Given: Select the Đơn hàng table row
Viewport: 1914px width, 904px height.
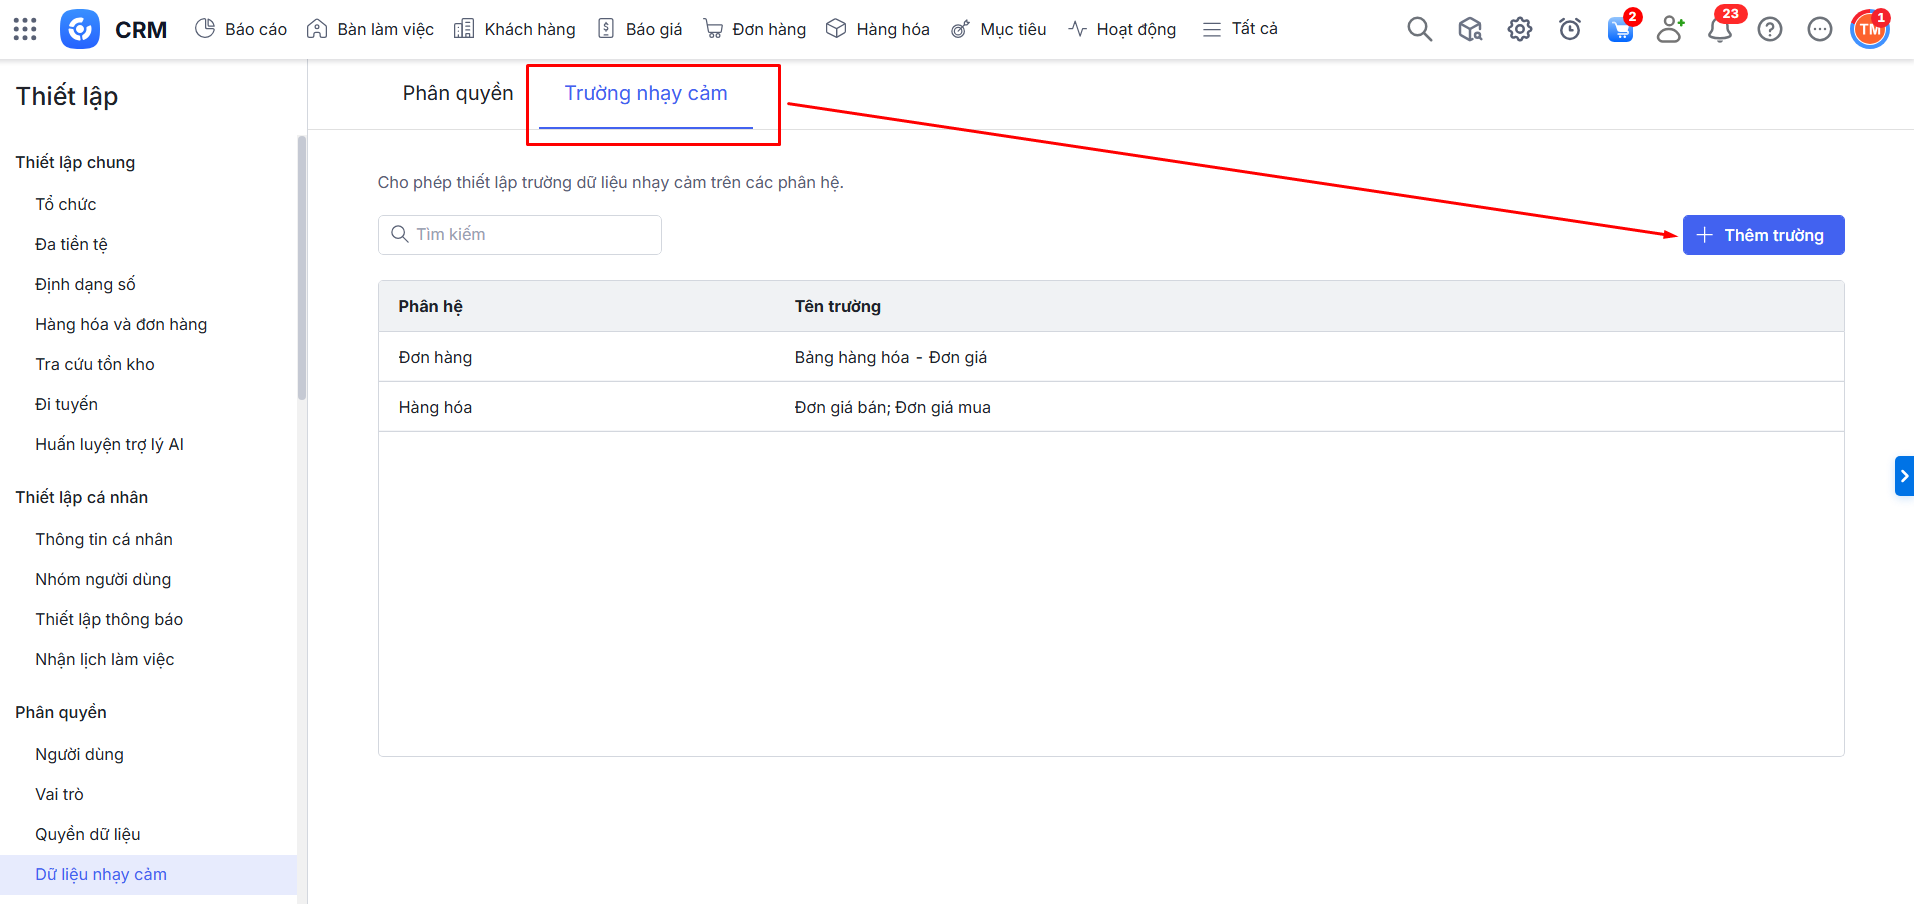Looking at the screenshot, I should click(1110, 357).
